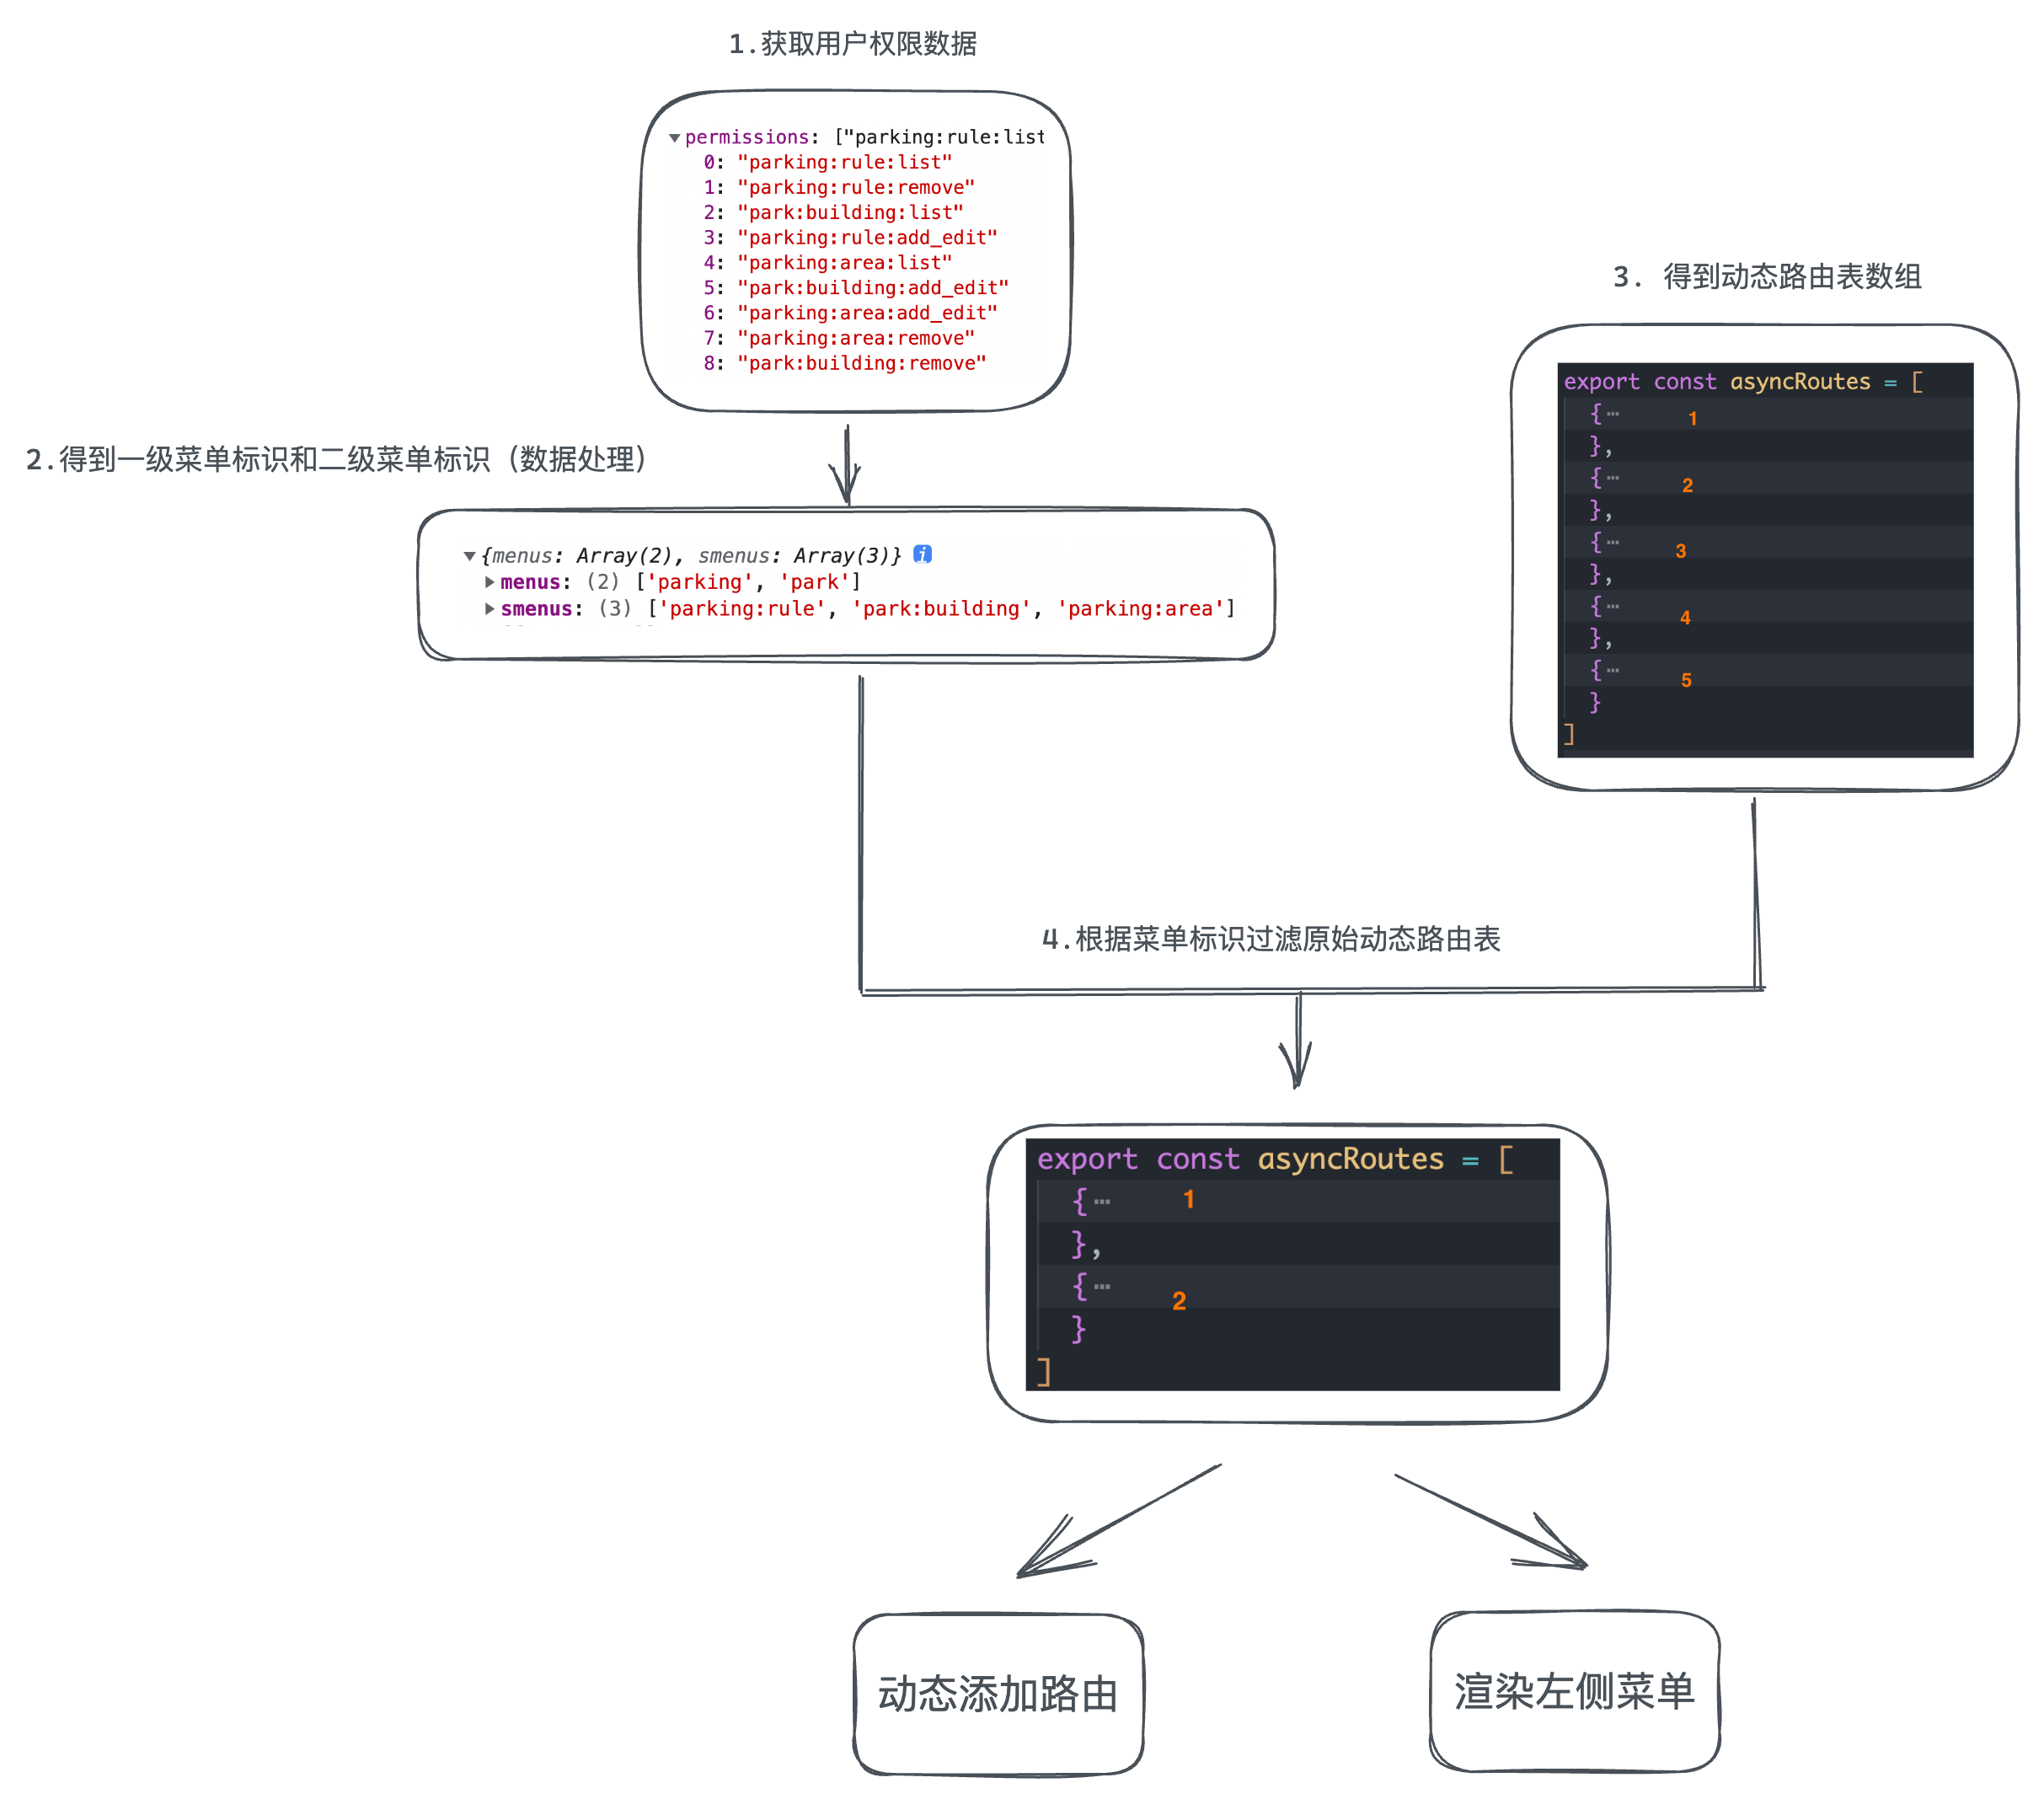Click the 渲染左侧菜单 box
This screenshot has height=1799, width=2044.
(x=1574, y=1691)
